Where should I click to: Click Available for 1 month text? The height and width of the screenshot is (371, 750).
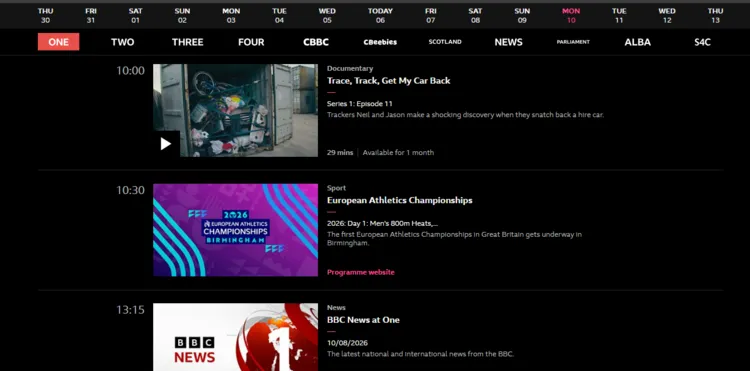point(398,153)
